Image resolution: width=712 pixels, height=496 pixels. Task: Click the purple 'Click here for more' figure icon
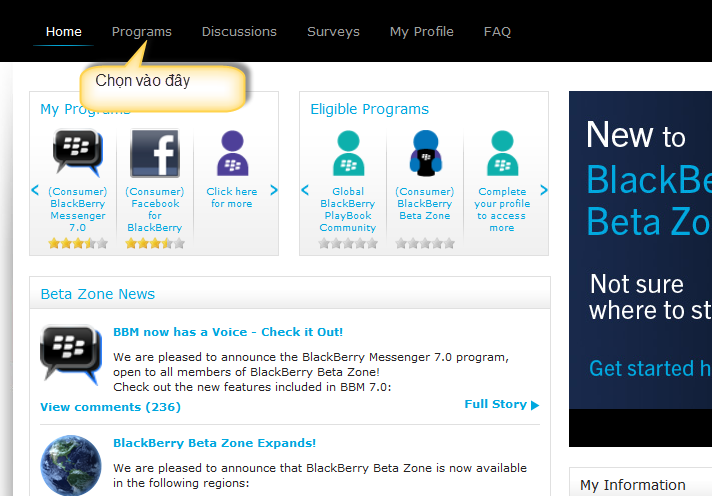(x=232, y=153)
